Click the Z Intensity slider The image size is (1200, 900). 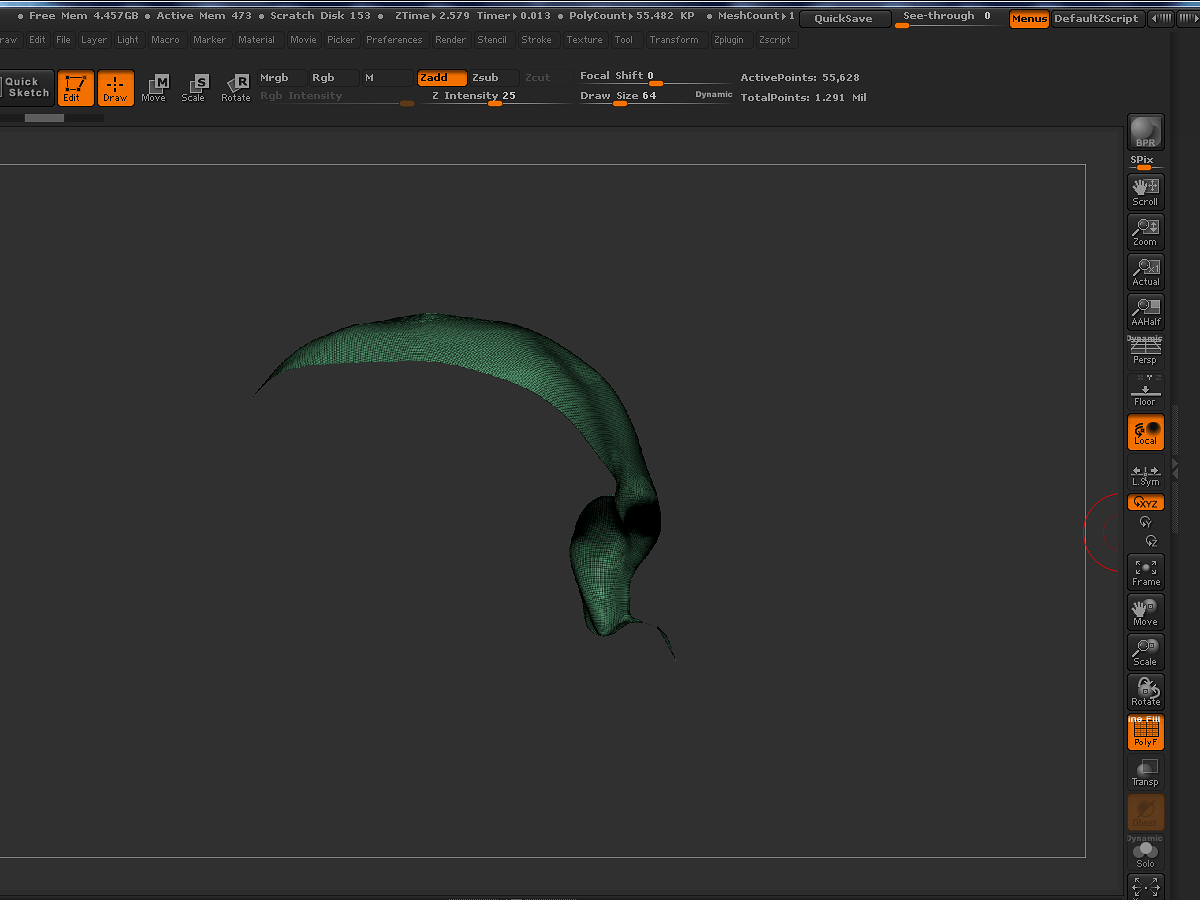click(x=494, y=97)
